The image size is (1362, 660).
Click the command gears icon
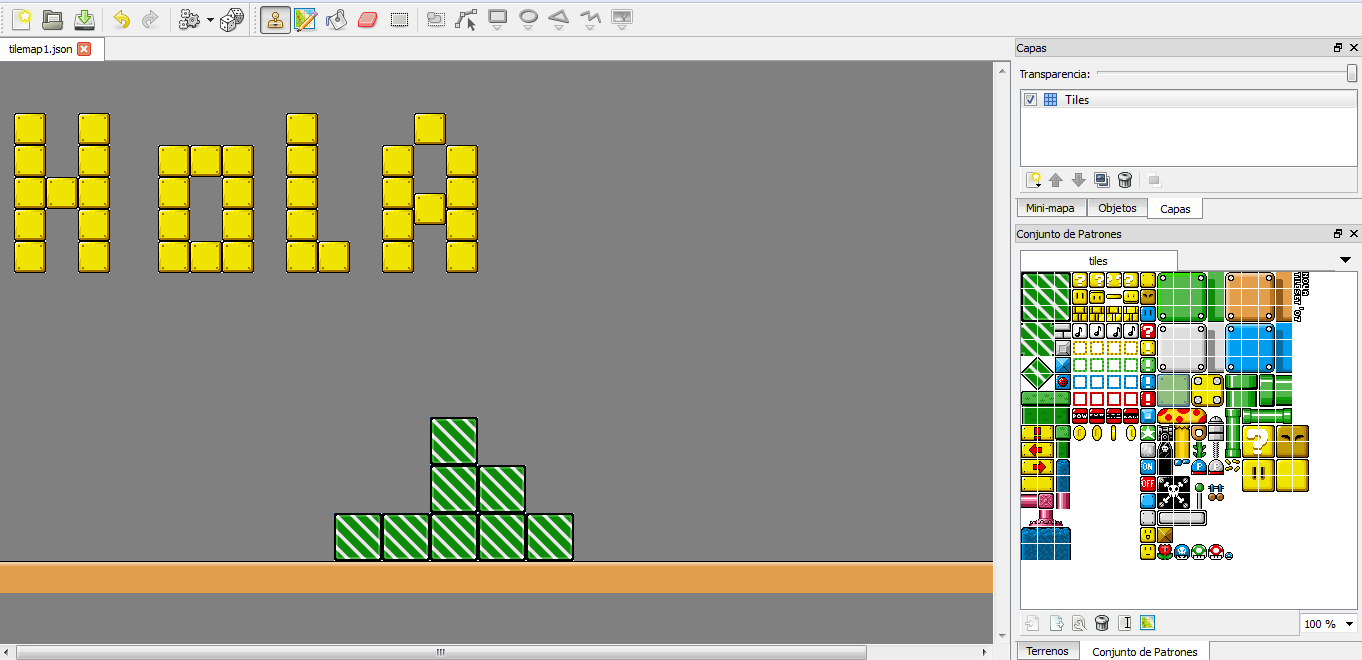pyautogui.click(x=189, y=19)
